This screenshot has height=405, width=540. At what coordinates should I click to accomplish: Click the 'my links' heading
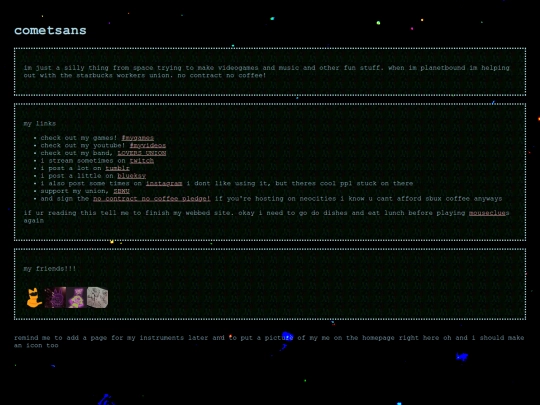(x=40, y=123)
